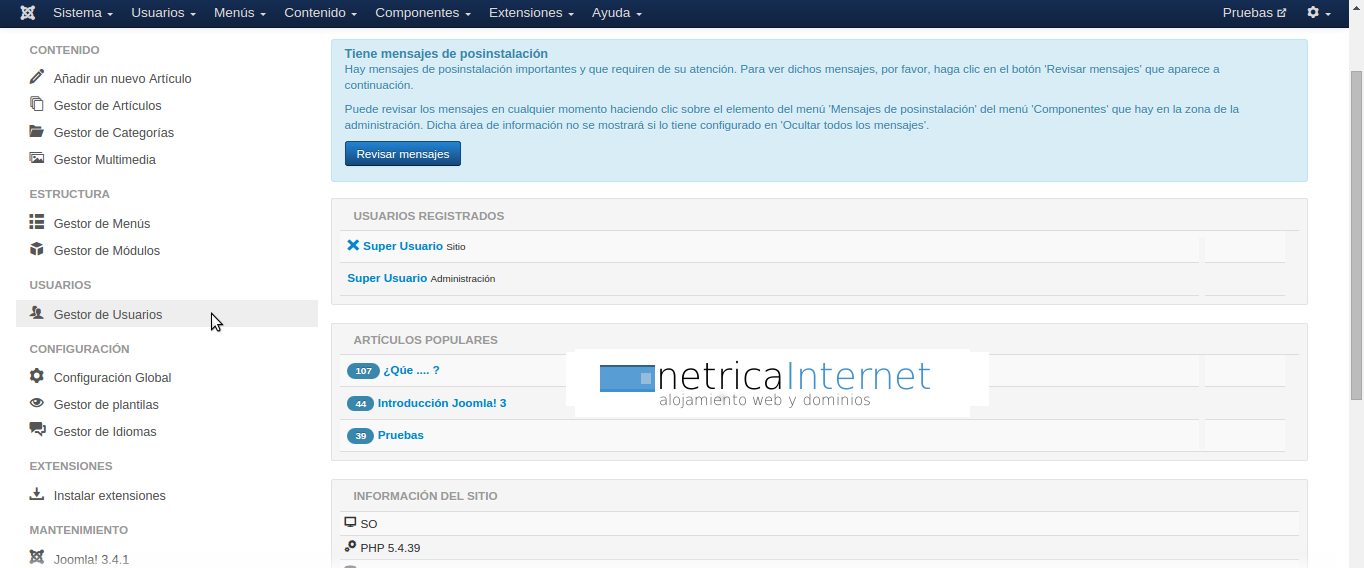Open Super Usuario Sitio entry
This screenshot has width=1364, height=568.
[403, 246]
